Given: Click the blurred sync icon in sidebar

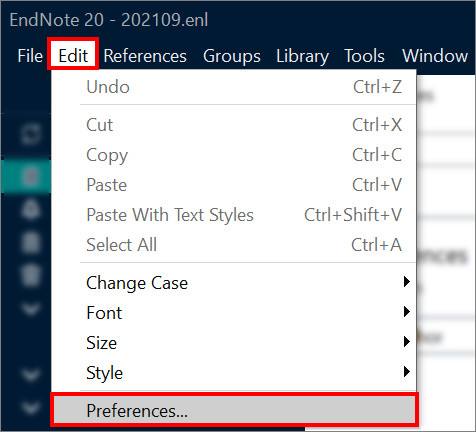Looking at the screenshot, I should [x=31, y=134].
